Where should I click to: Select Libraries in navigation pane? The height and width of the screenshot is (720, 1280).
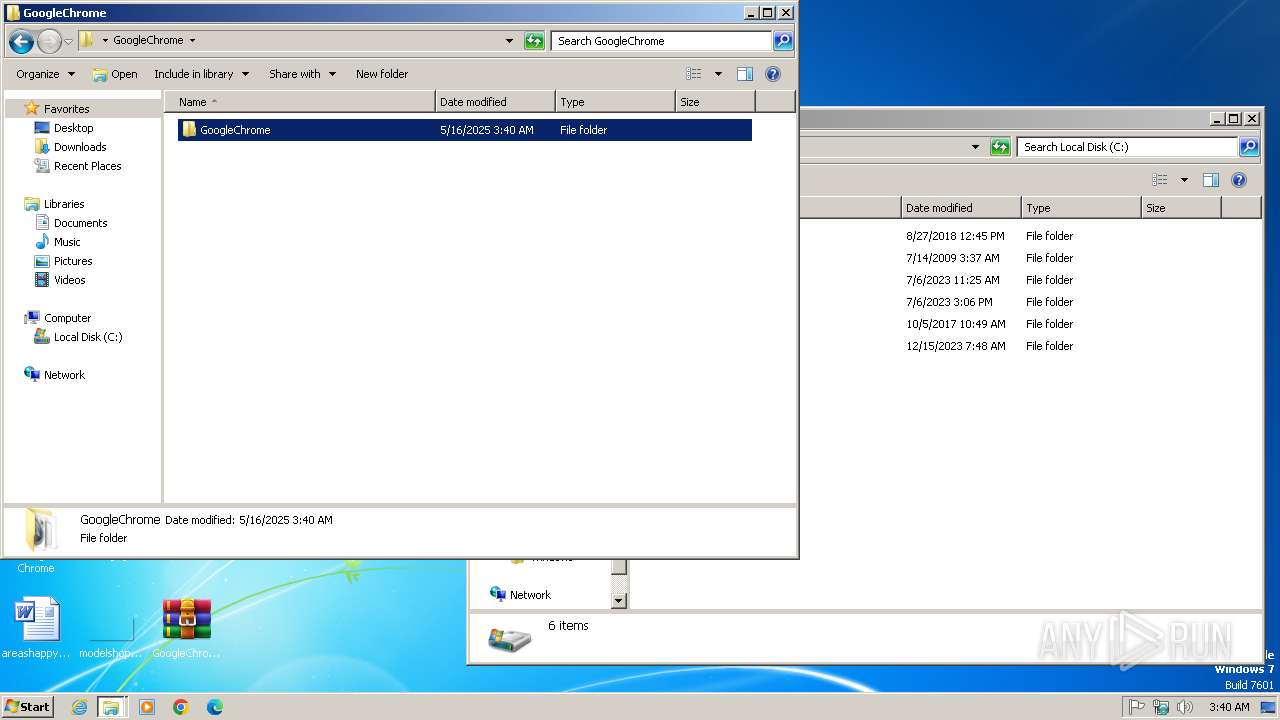coord(64,204)
